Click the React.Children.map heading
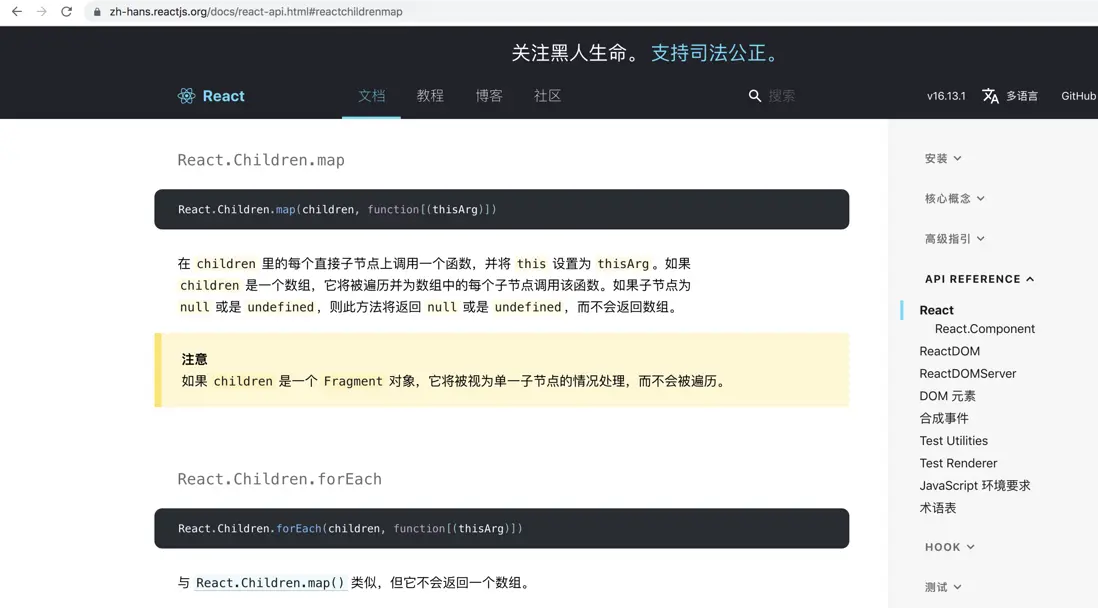The height and width of the screenshot is (608, 1098). pyautogui.click(x=260, y=160)
